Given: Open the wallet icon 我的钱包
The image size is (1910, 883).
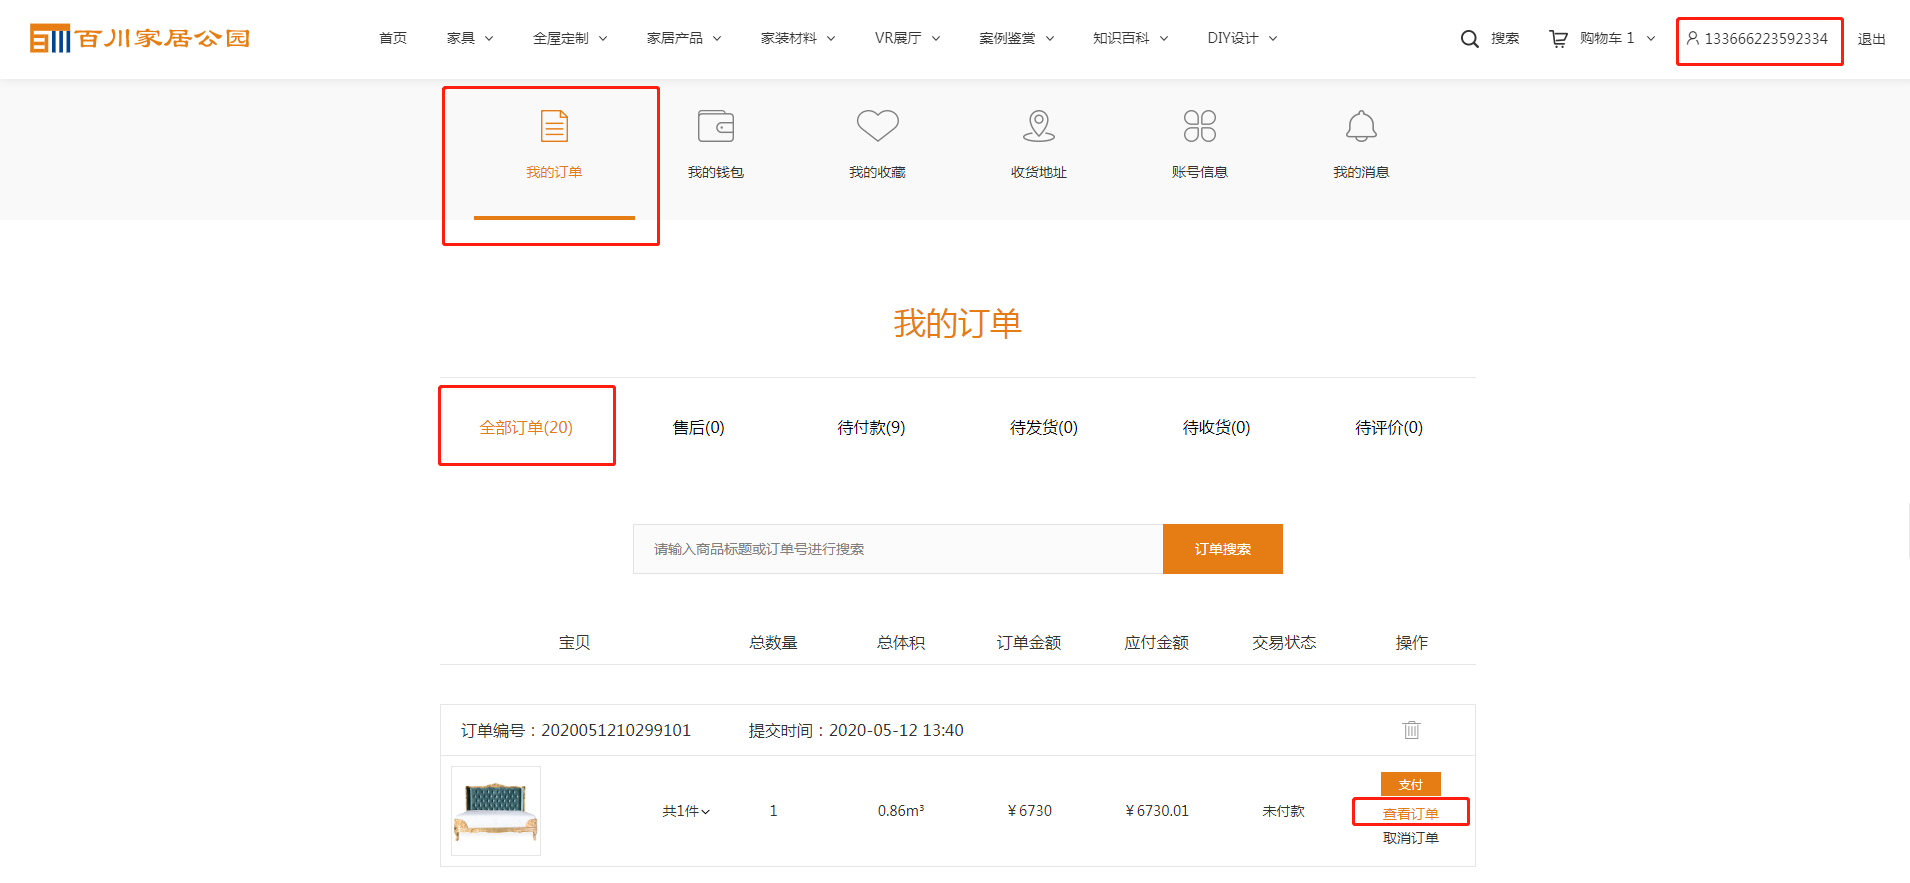Looking at the screenshot, I should (x=715, y=127).
